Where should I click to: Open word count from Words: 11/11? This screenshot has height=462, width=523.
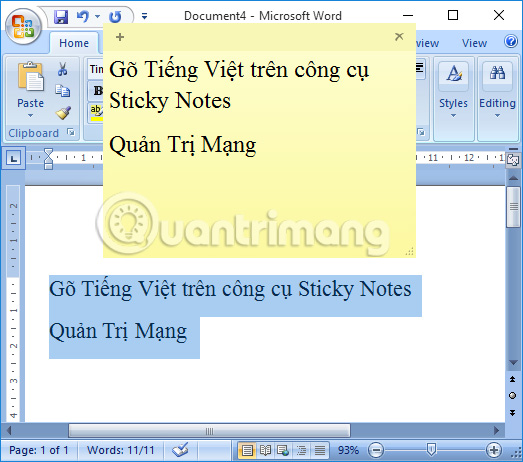click(121, 450)
